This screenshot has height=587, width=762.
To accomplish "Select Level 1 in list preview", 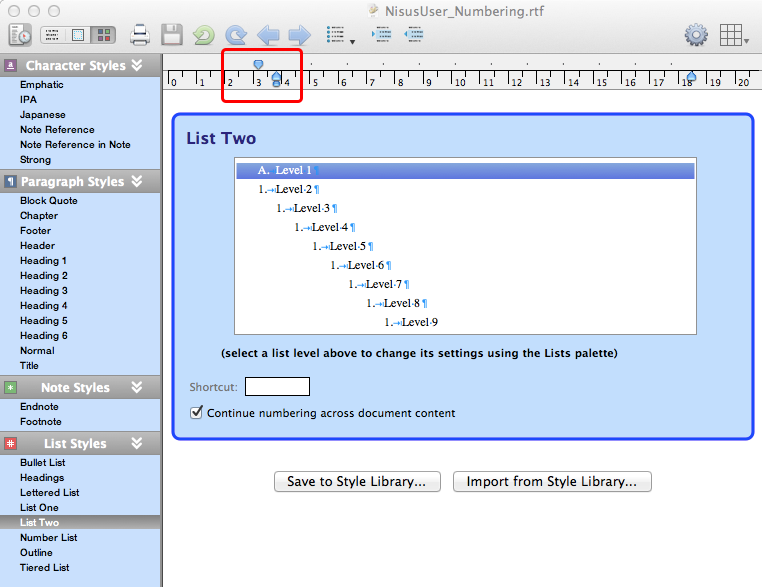I will (x=465, y=171).
